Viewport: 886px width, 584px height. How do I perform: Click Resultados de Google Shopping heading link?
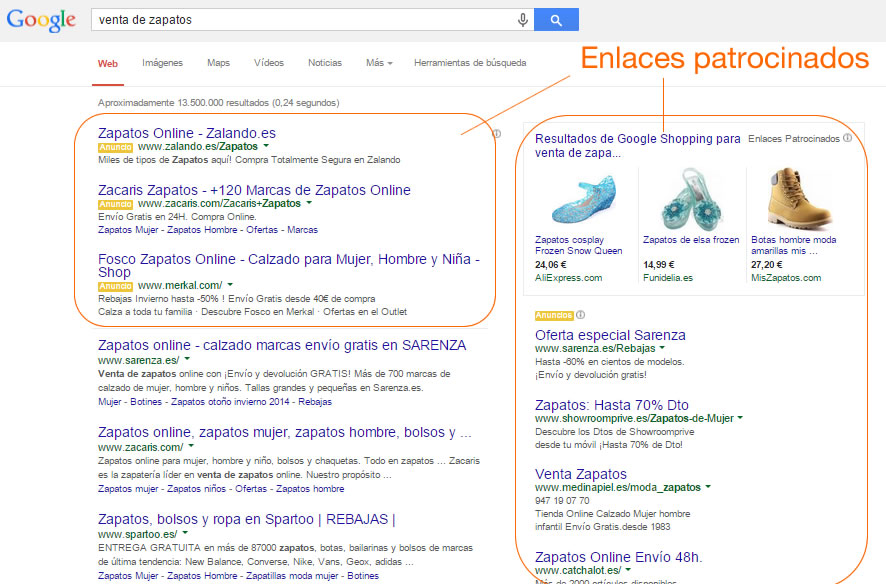pyautogui.click(x=637, y=146)
